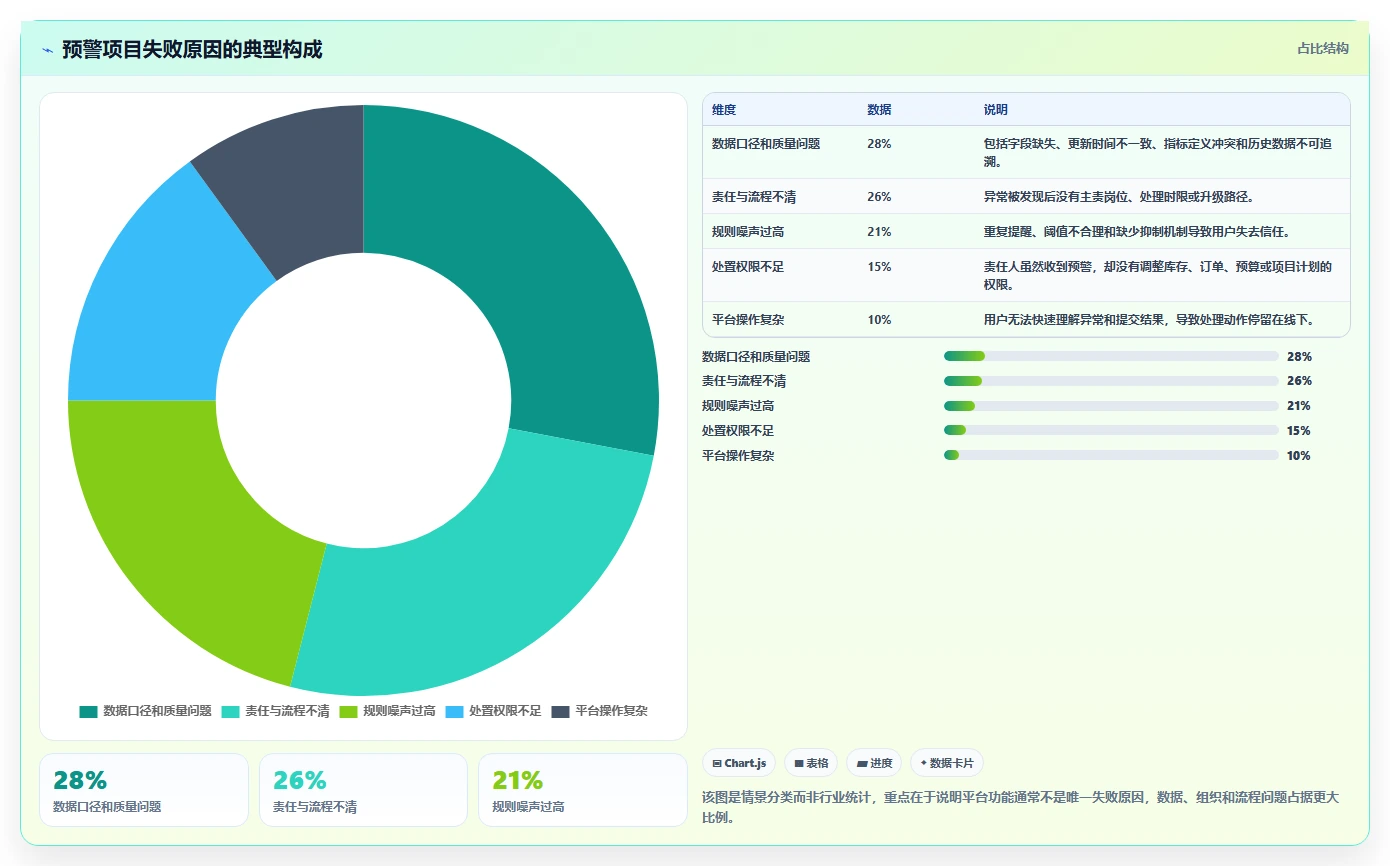
Task: Click the 平台操作复杂 cell in the table
Action: pyautogui.click(x=748, y=320)
